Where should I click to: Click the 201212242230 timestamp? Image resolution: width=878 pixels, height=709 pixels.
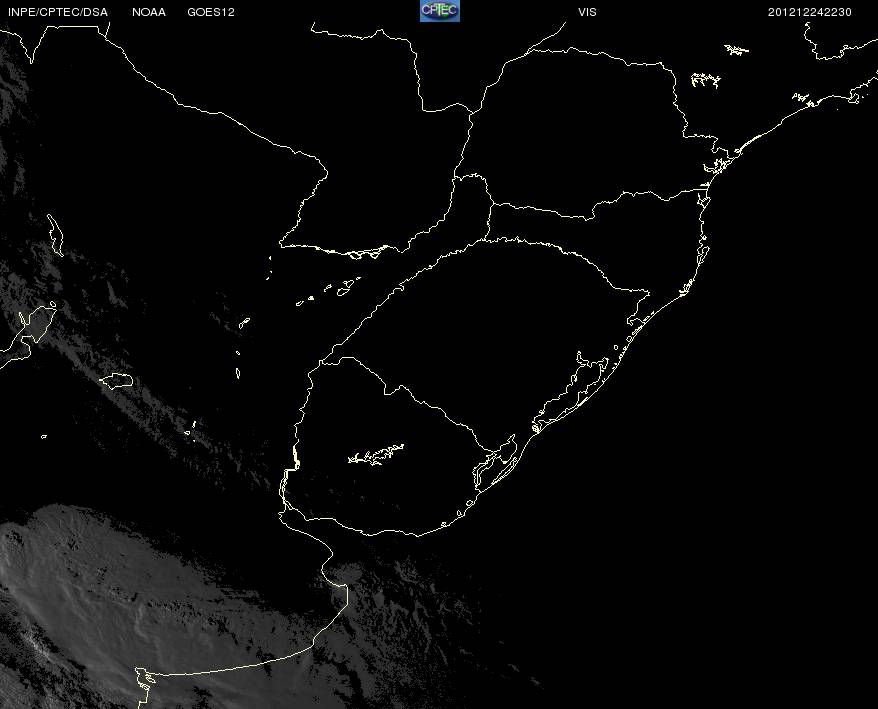(x=810, y=12)
